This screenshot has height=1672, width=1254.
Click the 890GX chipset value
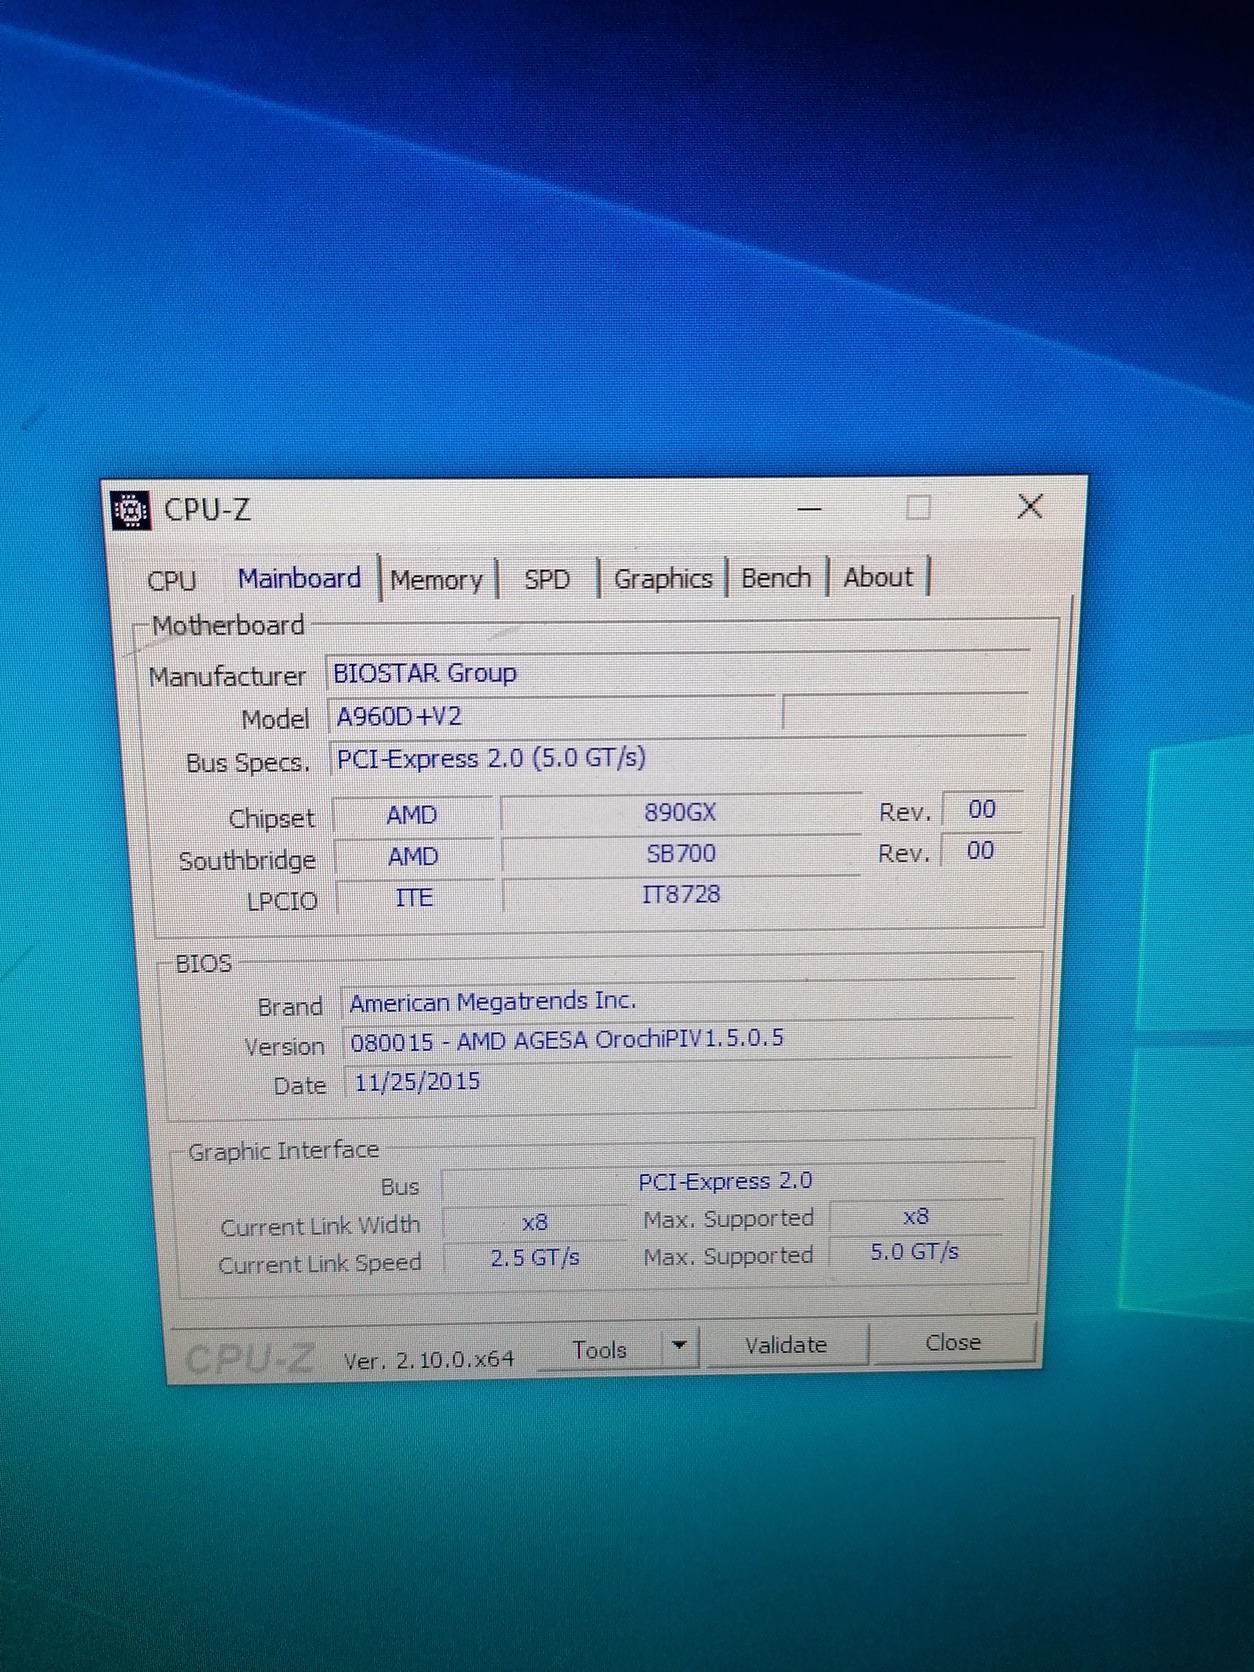(x=680, y=812)
